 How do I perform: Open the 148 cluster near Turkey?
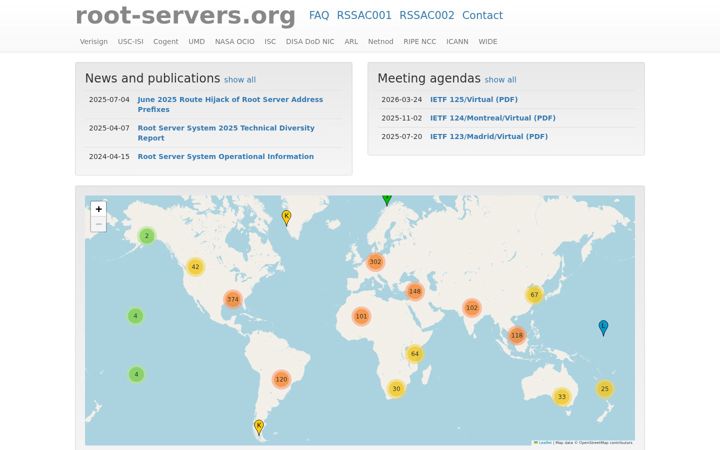pyautogui.click(x=415, y=291)
